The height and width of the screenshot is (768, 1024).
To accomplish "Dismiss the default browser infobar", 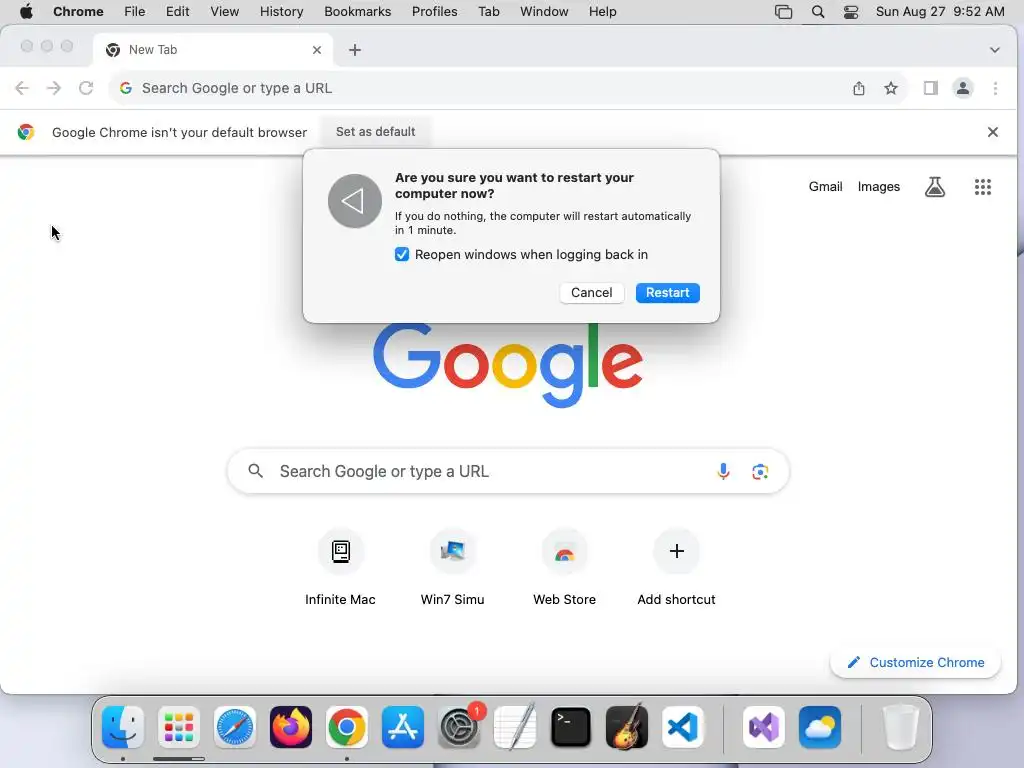I will [x=993, y=132].
